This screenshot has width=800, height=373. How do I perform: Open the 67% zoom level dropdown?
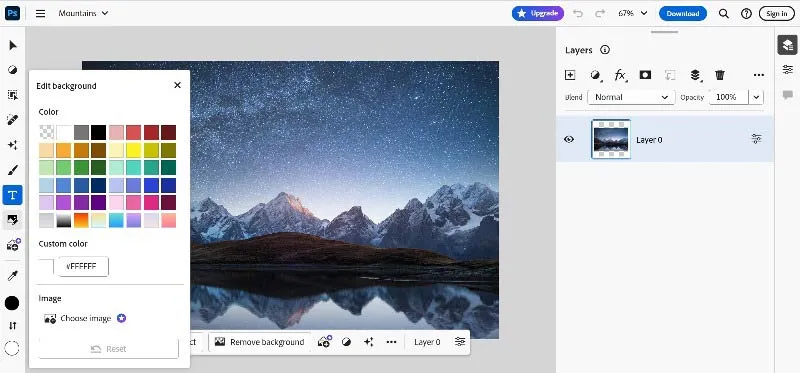click(633, 13)
